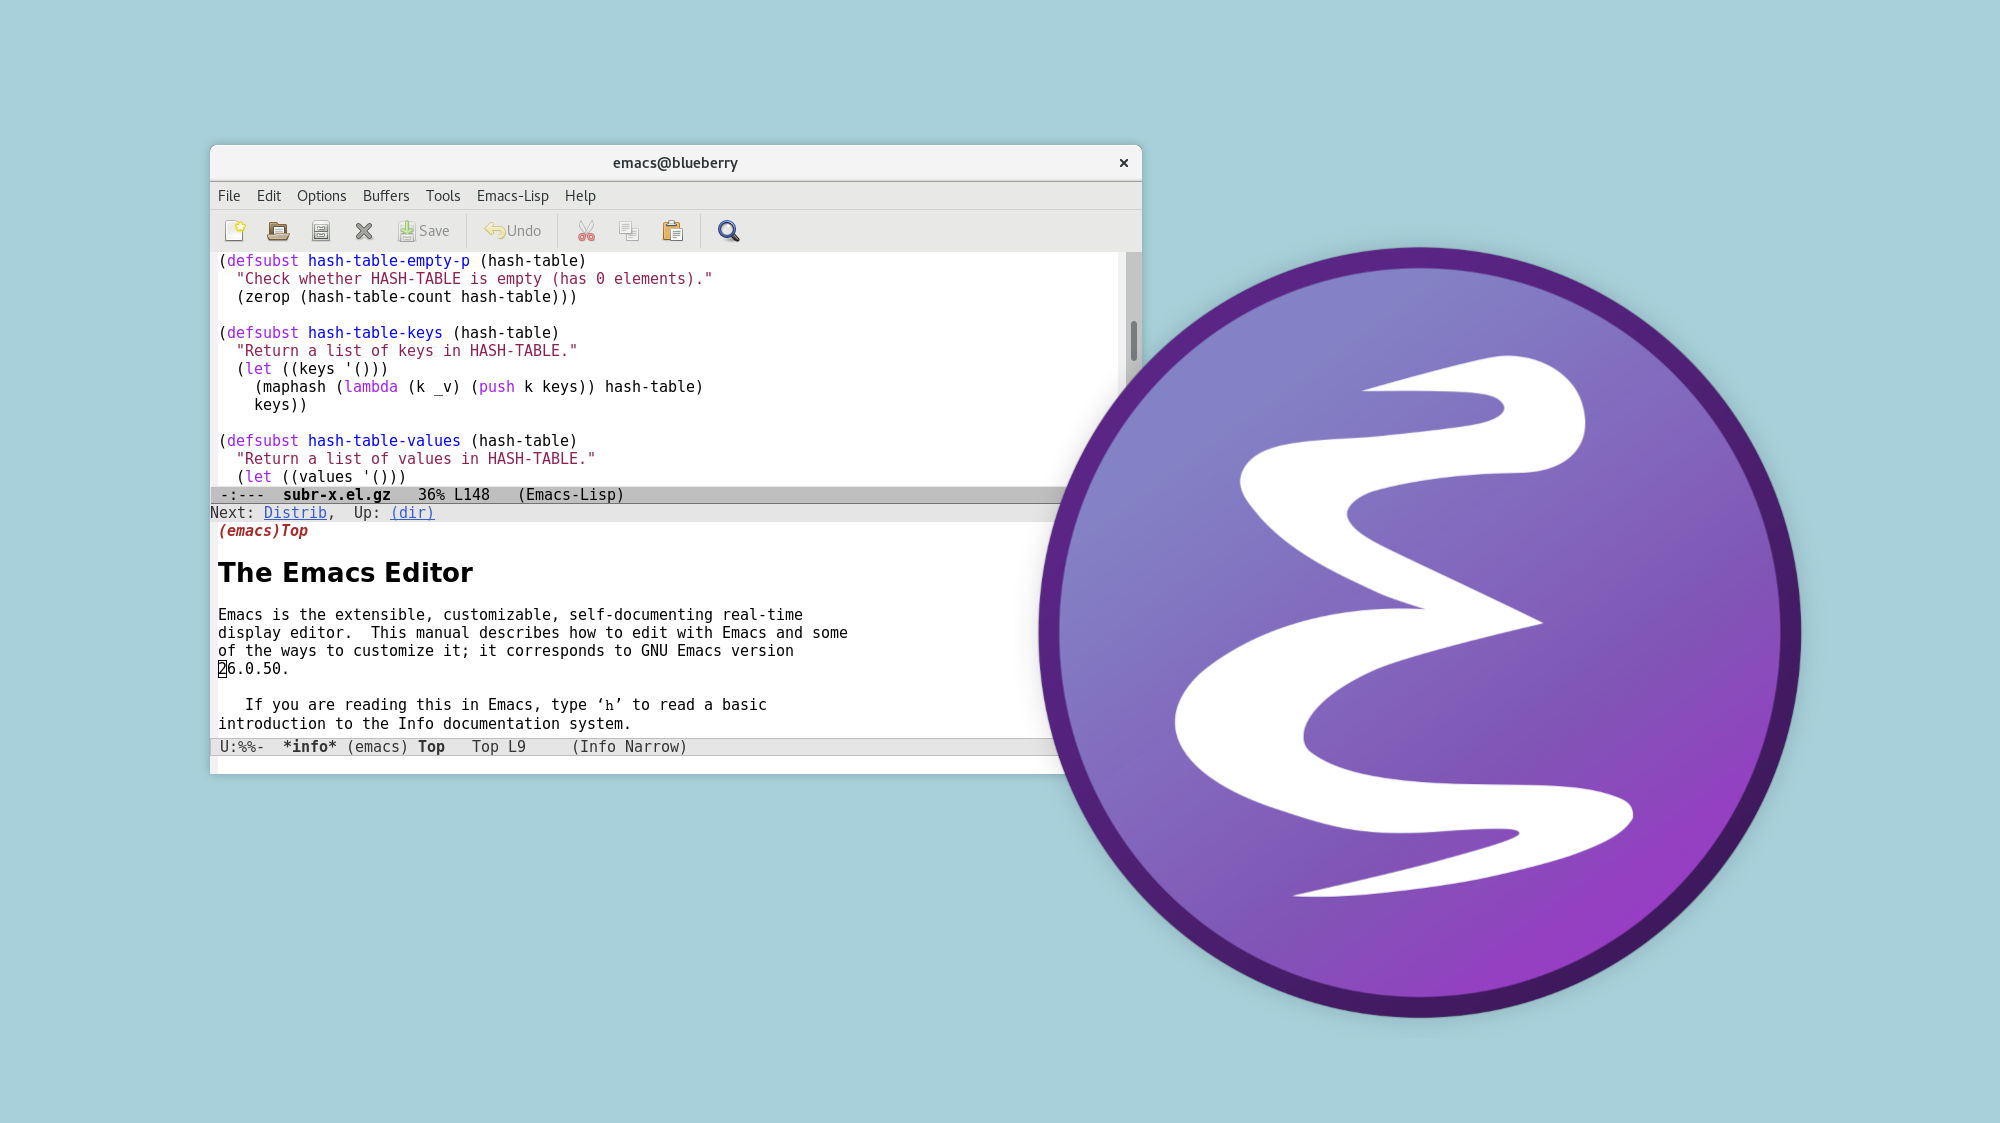Click the New File toolbar icon
2000x1123 pixels.
pyautogui.click(x=235, y=231)
